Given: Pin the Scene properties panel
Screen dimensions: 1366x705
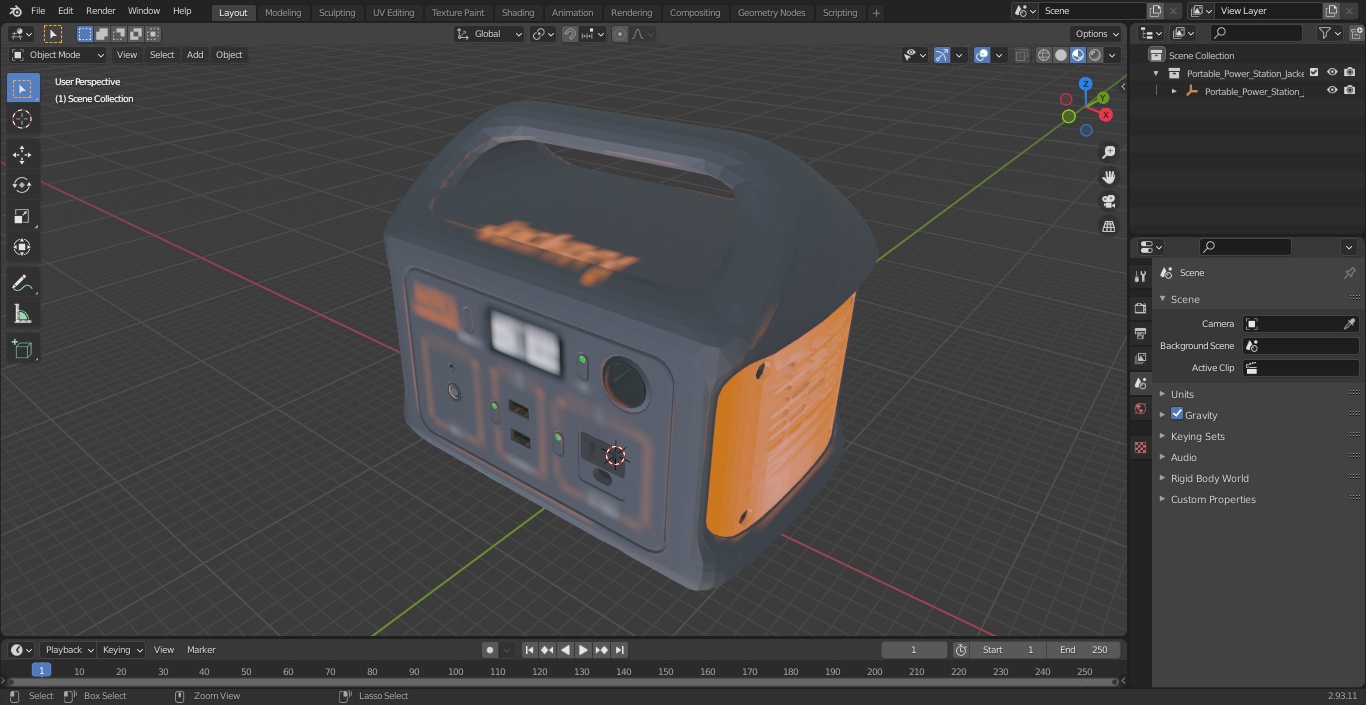Looking at the screenshot, I should [1349, 272].
